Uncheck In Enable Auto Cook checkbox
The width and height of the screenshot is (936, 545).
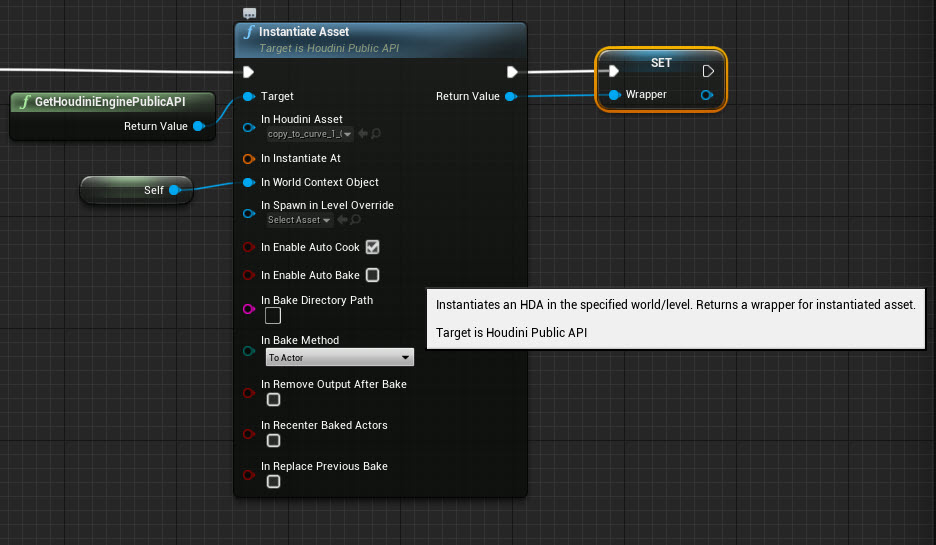click(372, 247)
